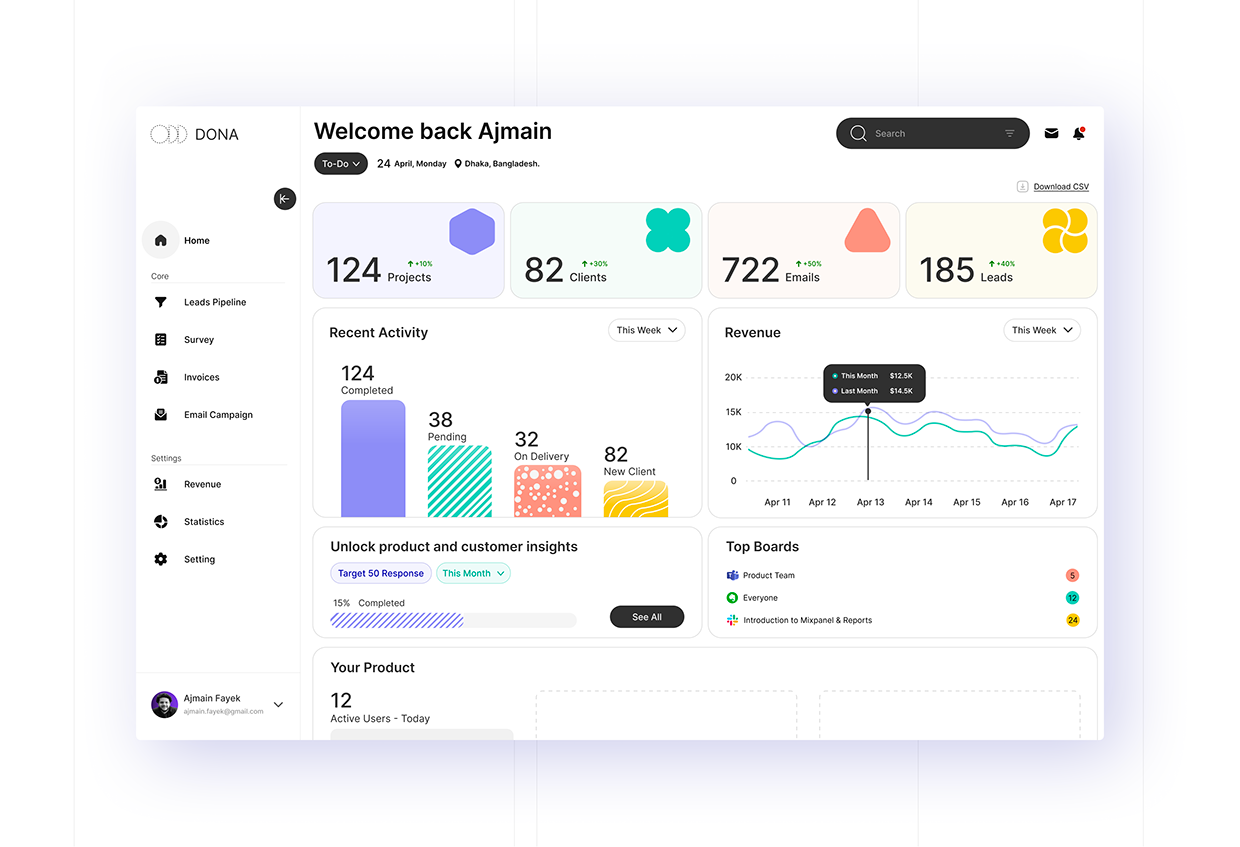The height and width of the screenshot is (847, 1240).
Task: Toggle the search filter control
Action: pos(1010,133)
